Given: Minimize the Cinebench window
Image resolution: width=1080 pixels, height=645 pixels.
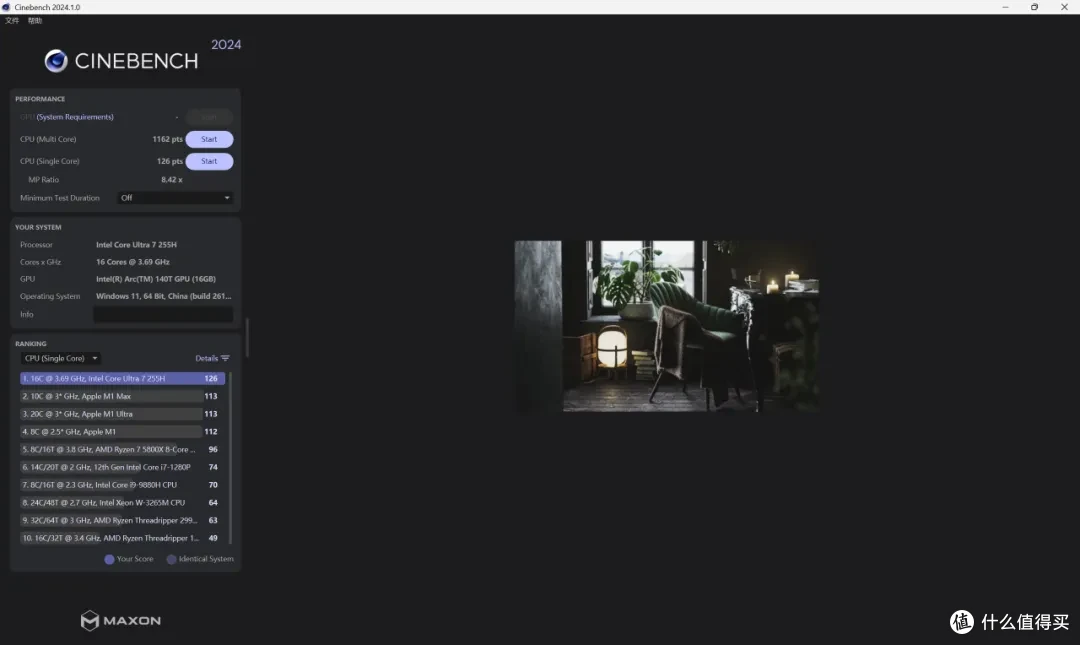Looking at the screenshot, I should [x=1006, y=7].
